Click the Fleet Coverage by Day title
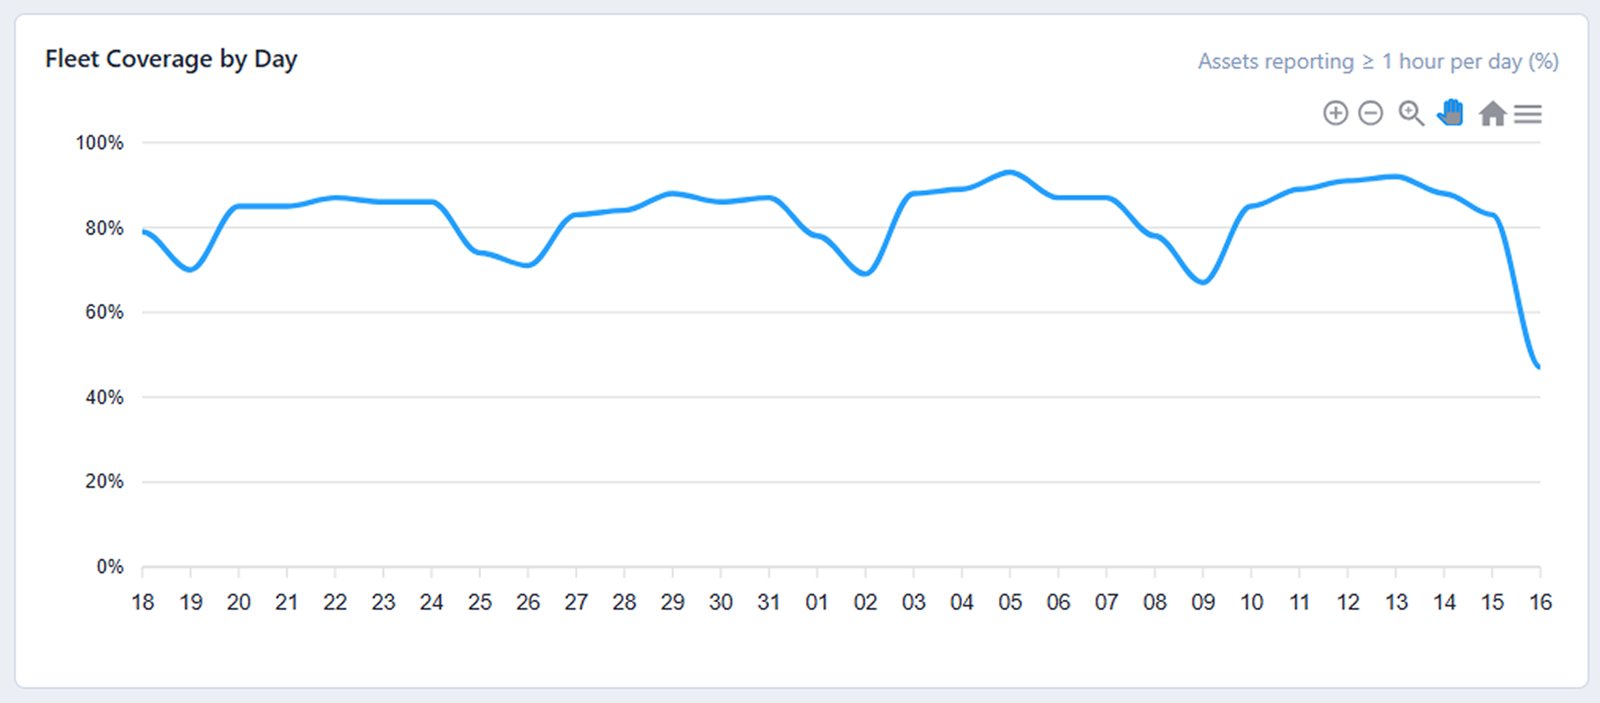The width and height of the screenshot is (1600, 703). [x=171, y=59]
